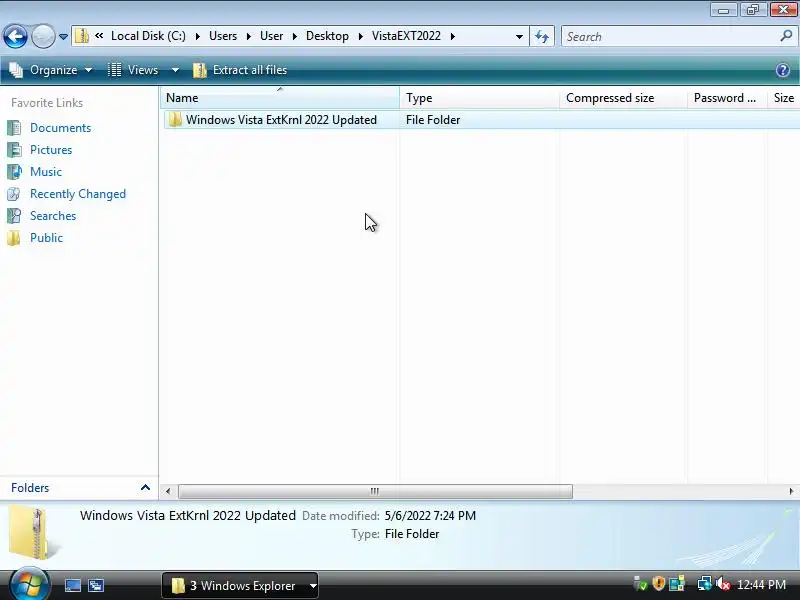The width and height of the screenshot is (800, 600).
Task: Sort by Password column header
Action: point(728,97)
